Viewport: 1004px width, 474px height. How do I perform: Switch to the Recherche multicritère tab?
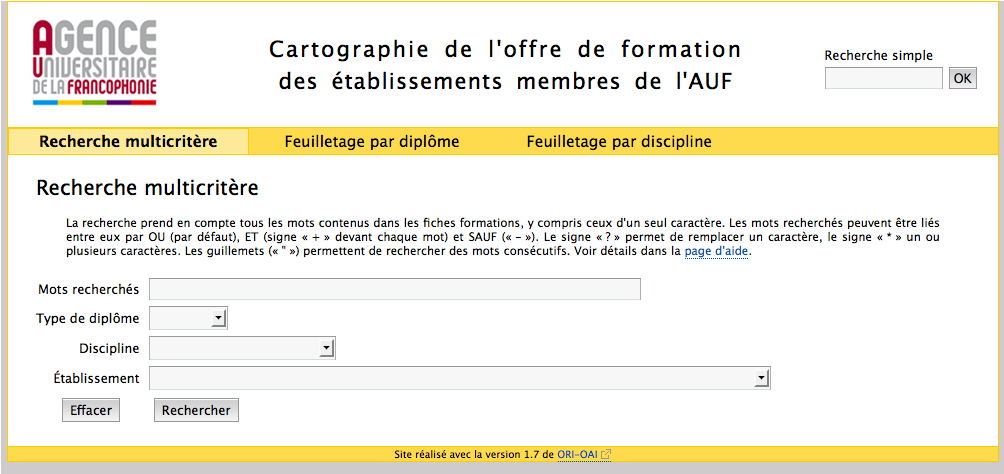[x=128, y=142]
